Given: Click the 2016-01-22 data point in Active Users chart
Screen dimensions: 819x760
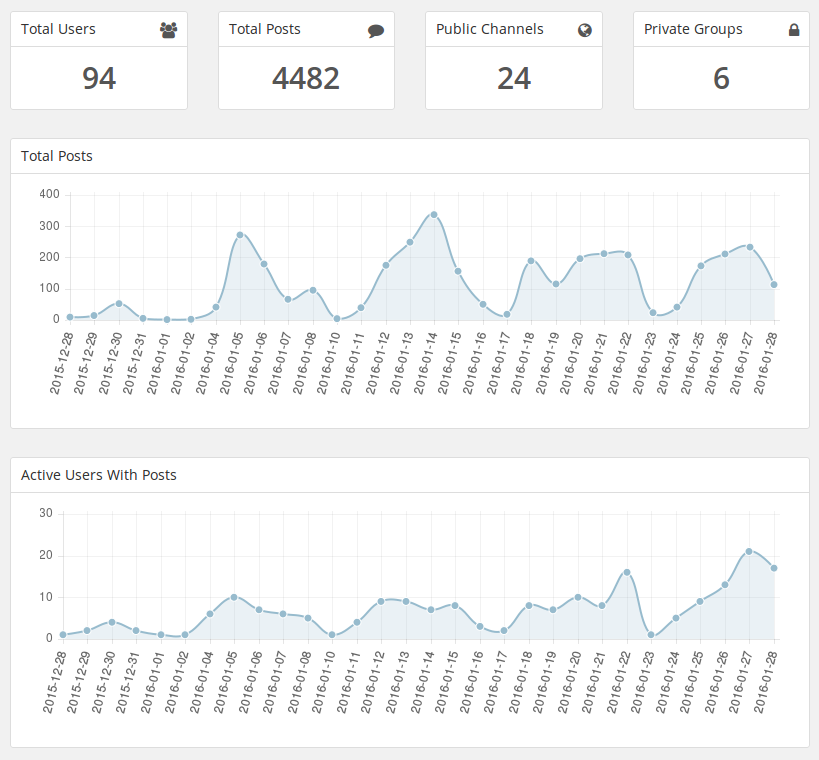Looking at the screenshot, I should coord(627,572).
